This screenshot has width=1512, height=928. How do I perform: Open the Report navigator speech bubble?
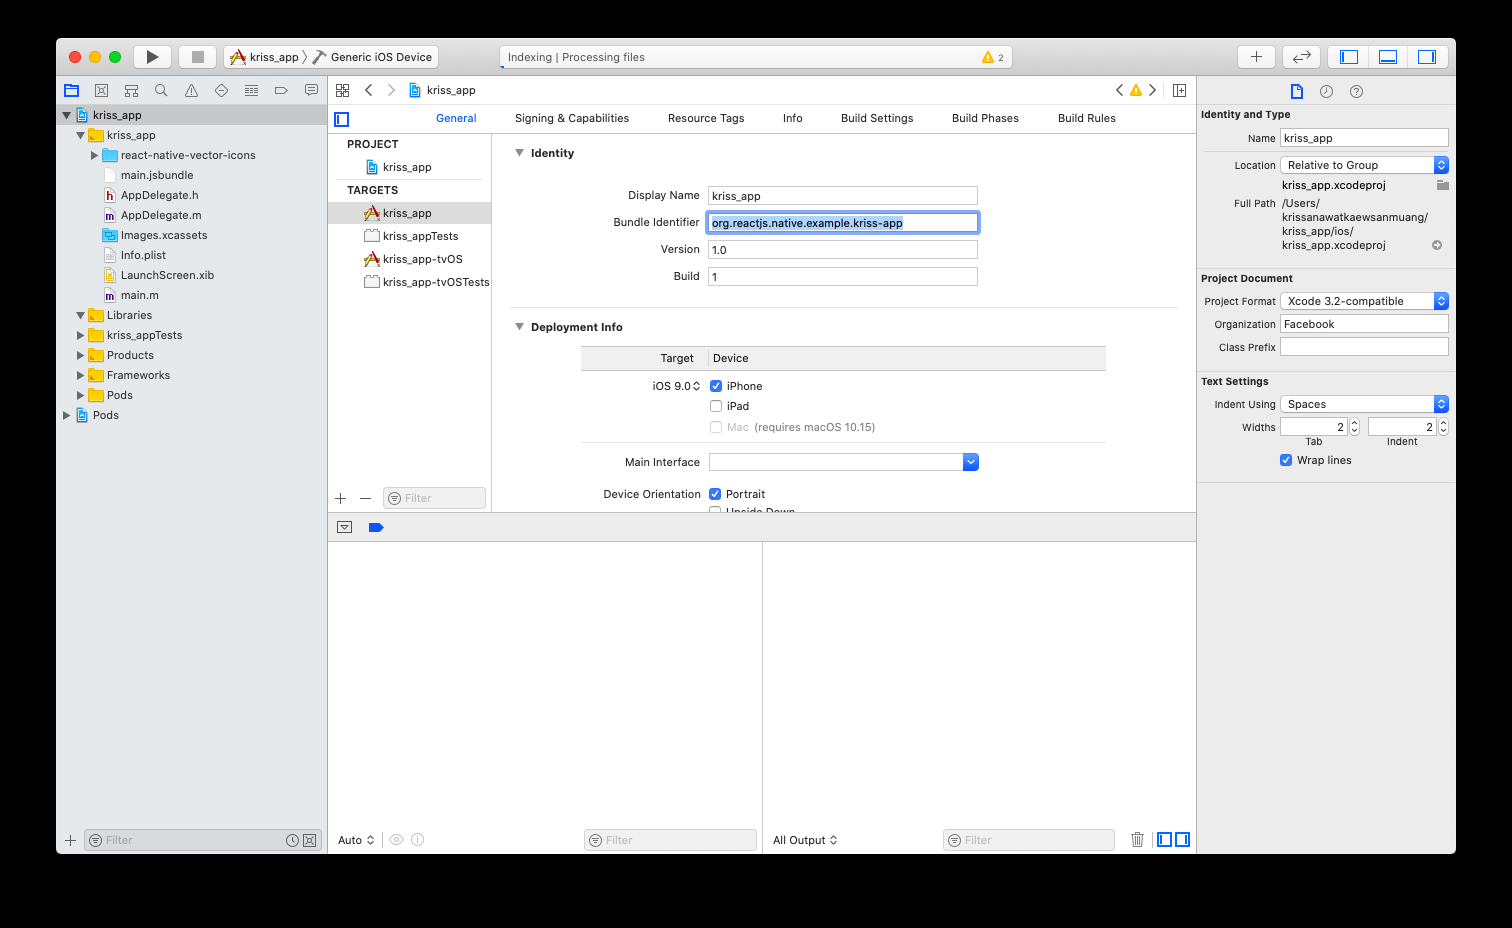point(311,90)
